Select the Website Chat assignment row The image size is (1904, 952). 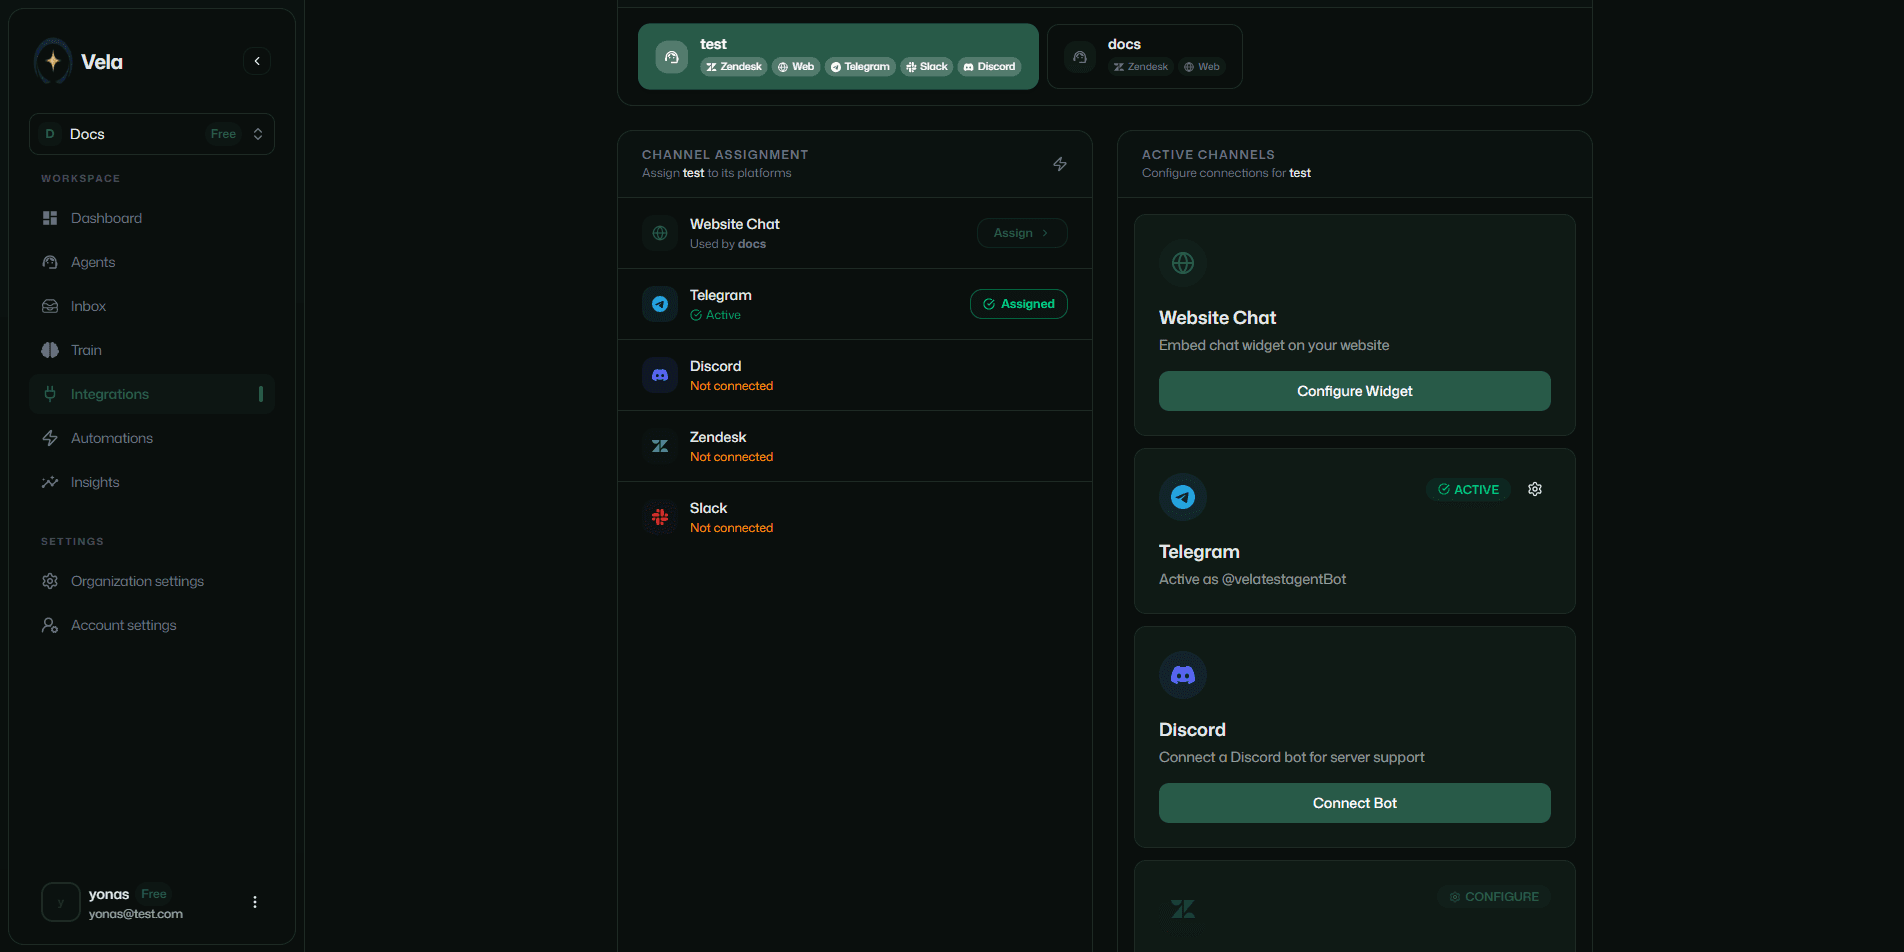855,233
